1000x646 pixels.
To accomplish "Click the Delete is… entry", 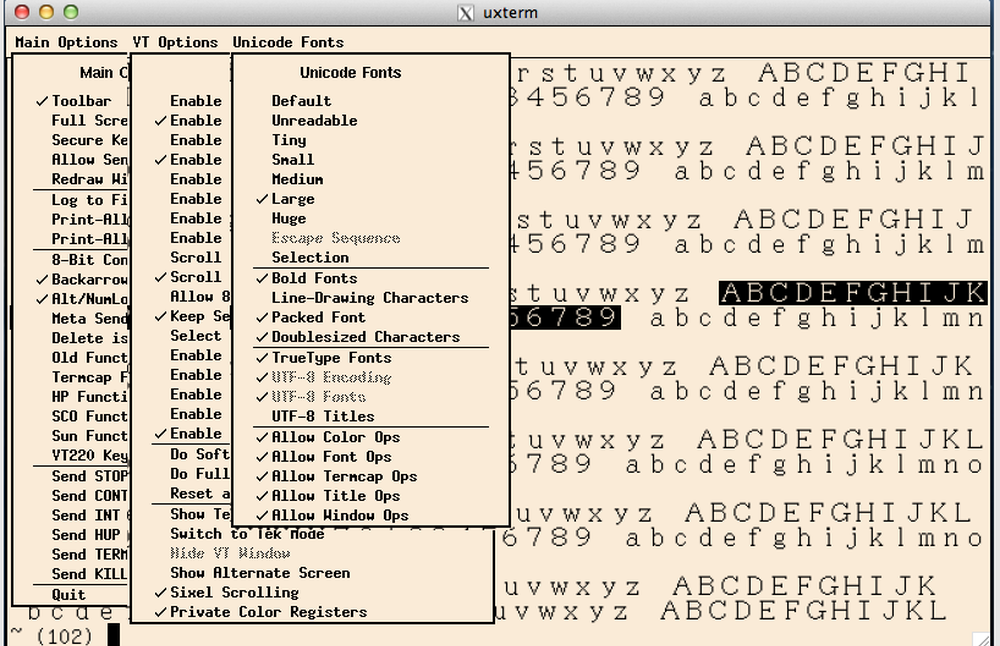I will pyautogui.click(x=89, y=338).
